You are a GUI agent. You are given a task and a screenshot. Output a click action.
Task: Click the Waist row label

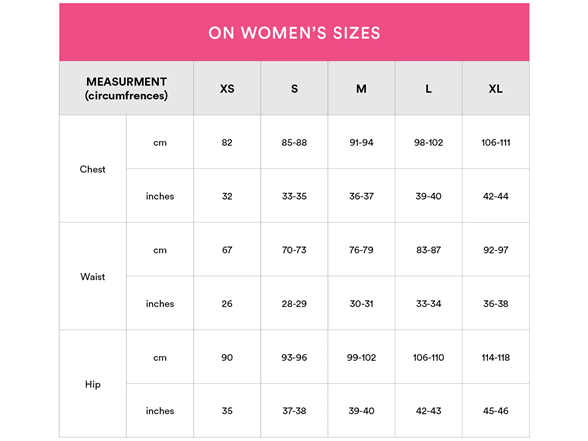(x=93, y=277)
